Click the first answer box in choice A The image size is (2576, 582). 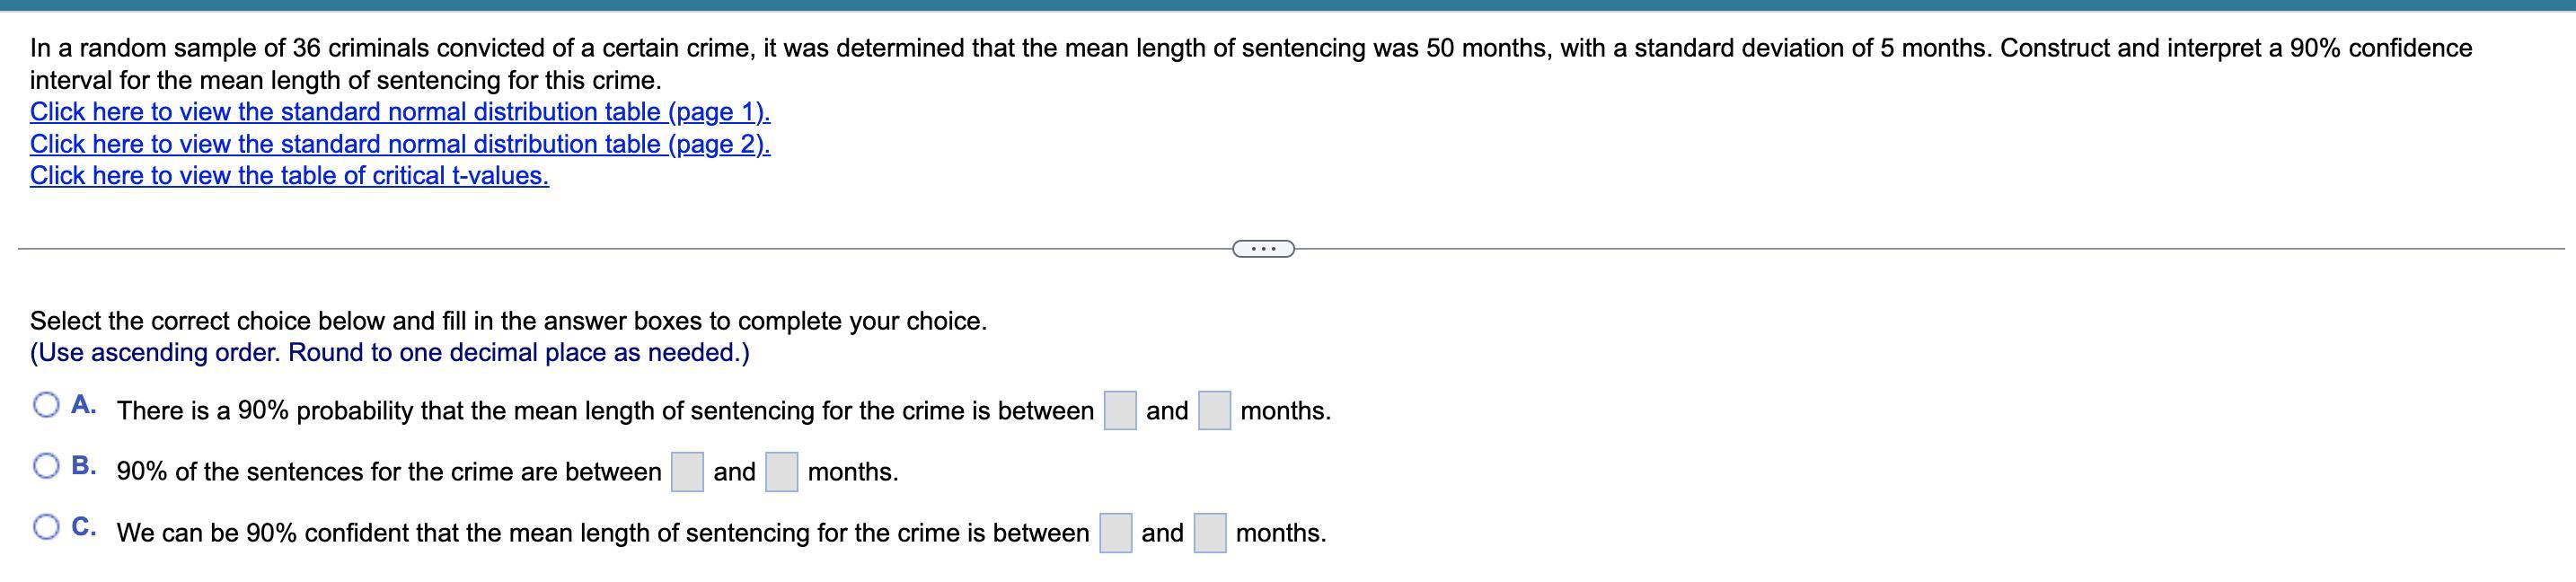(x=1119, y=411)
